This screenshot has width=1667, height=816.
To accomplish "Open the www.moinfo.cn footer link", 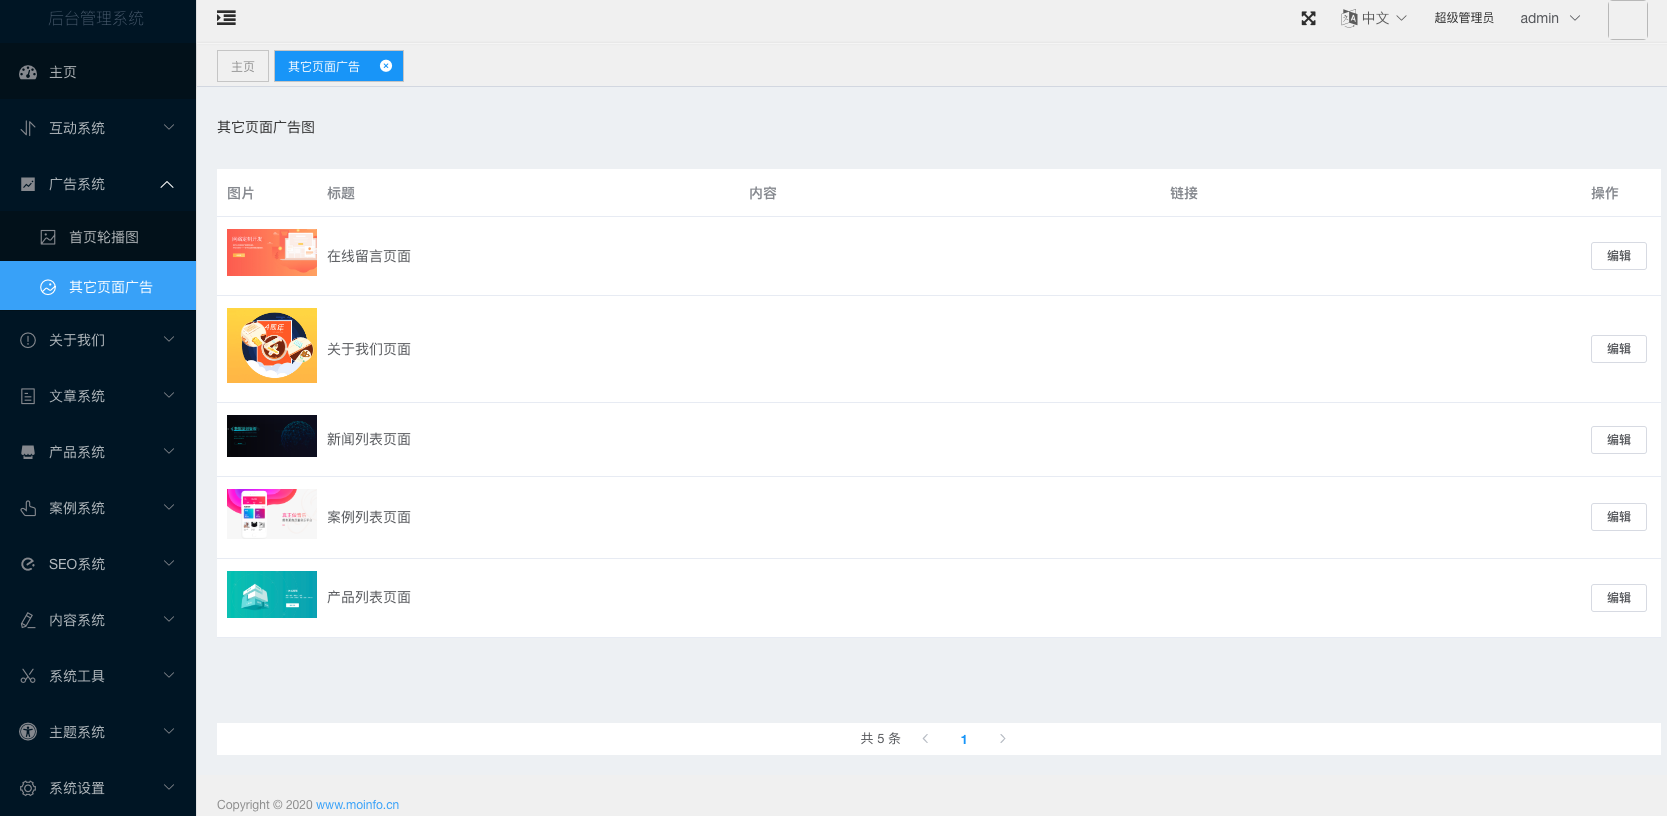I will click(x=357, y=805).
